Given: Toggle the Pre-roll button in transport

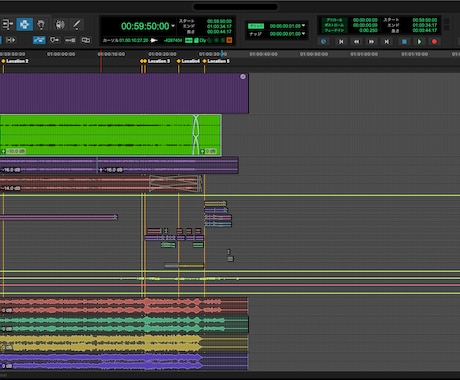Looking at the screenshot, I should tap(334, 20).
